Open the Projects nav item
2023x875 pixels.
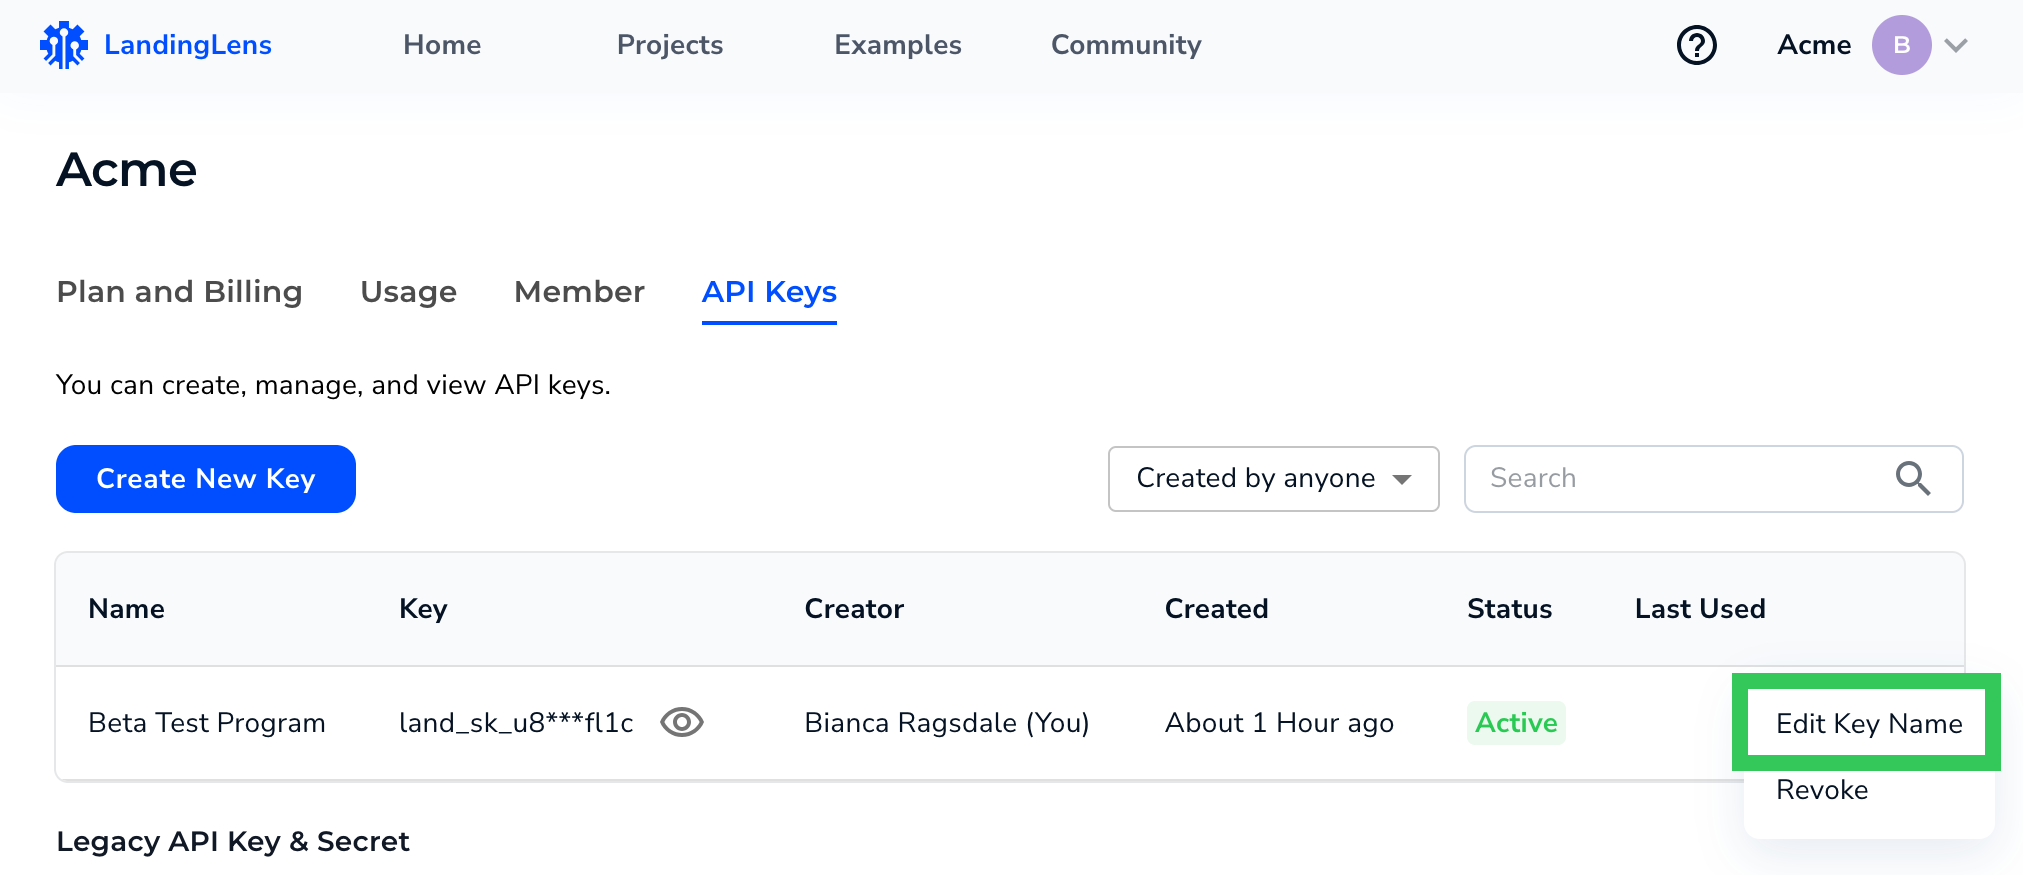(x=669, y=45)
